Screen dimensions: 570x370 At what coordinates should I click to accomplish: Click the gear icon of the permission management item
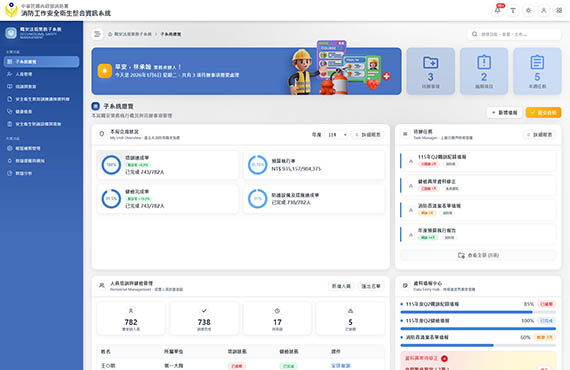(10, 148)
